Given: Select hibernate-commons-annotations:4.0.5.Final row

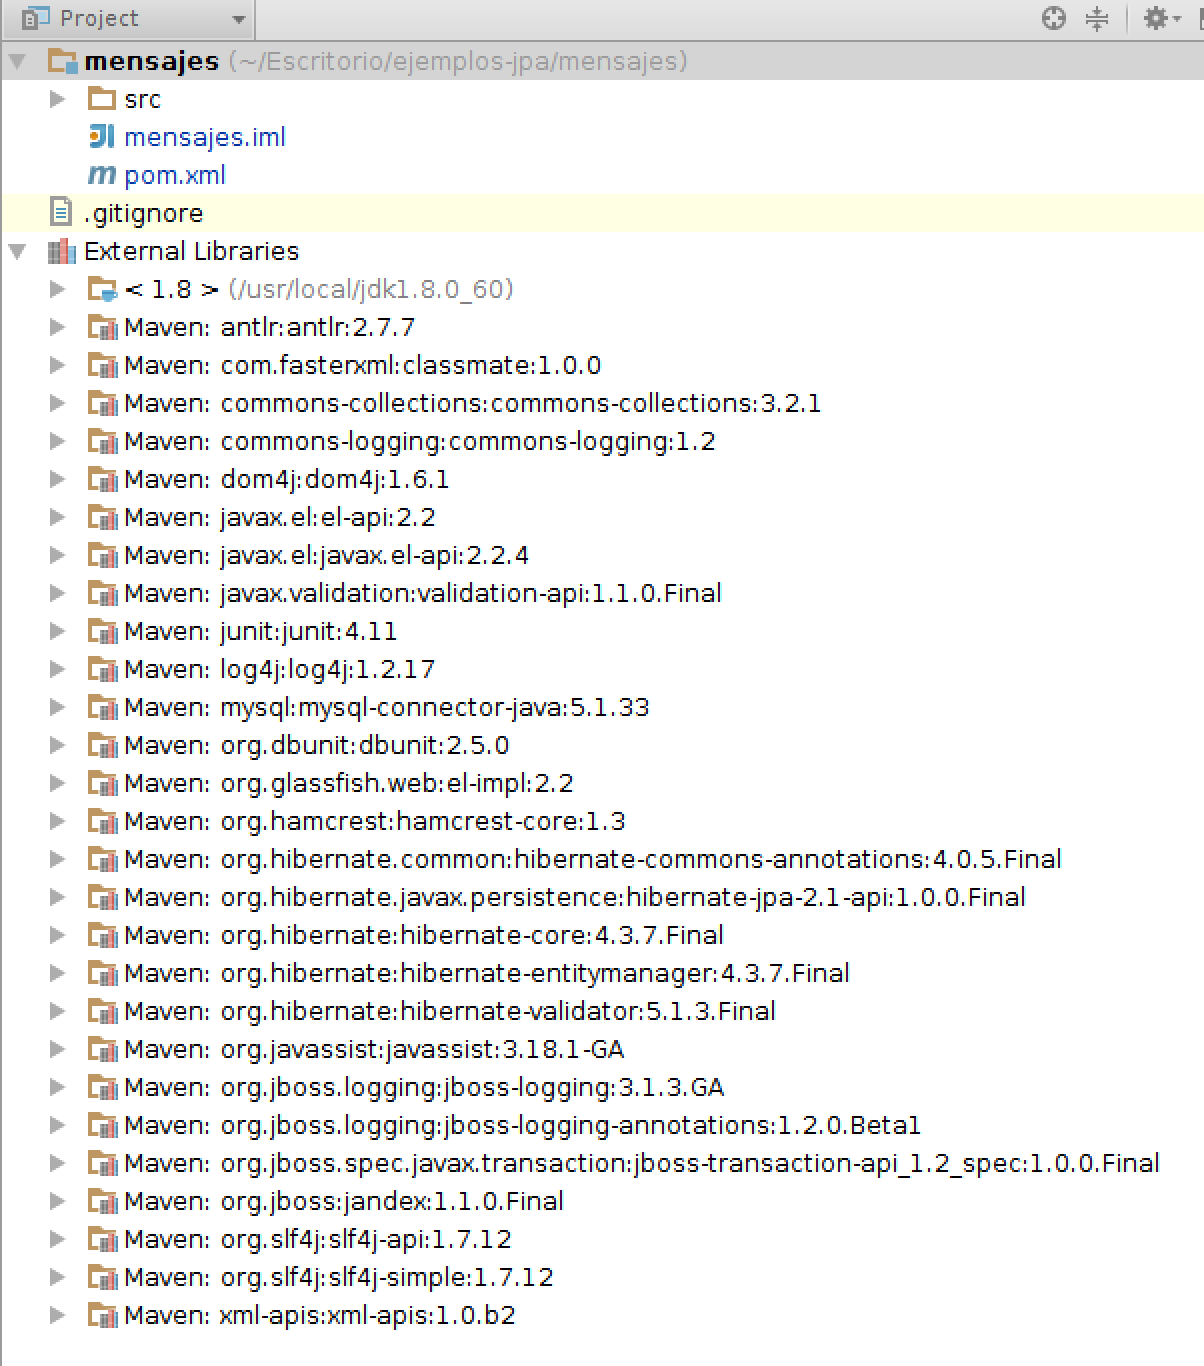Looking at the screenshot, I should (x=592, y=859).
